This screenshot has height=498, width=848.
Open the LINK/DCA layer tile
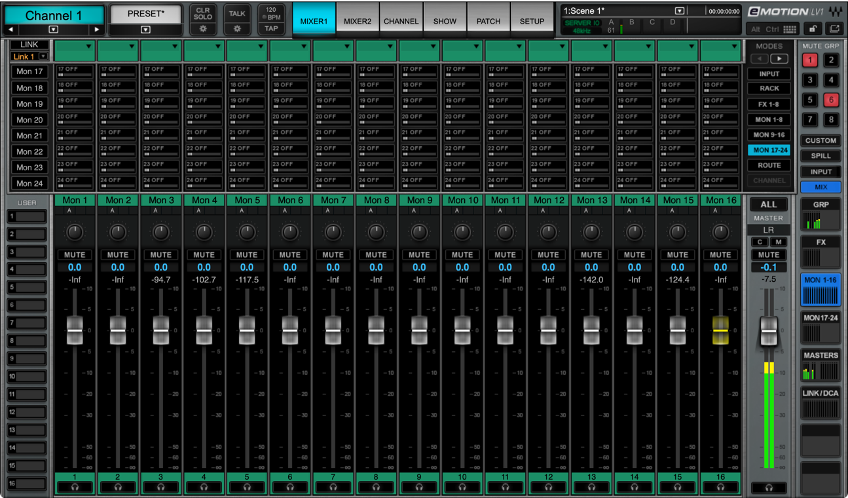point(820,403)
